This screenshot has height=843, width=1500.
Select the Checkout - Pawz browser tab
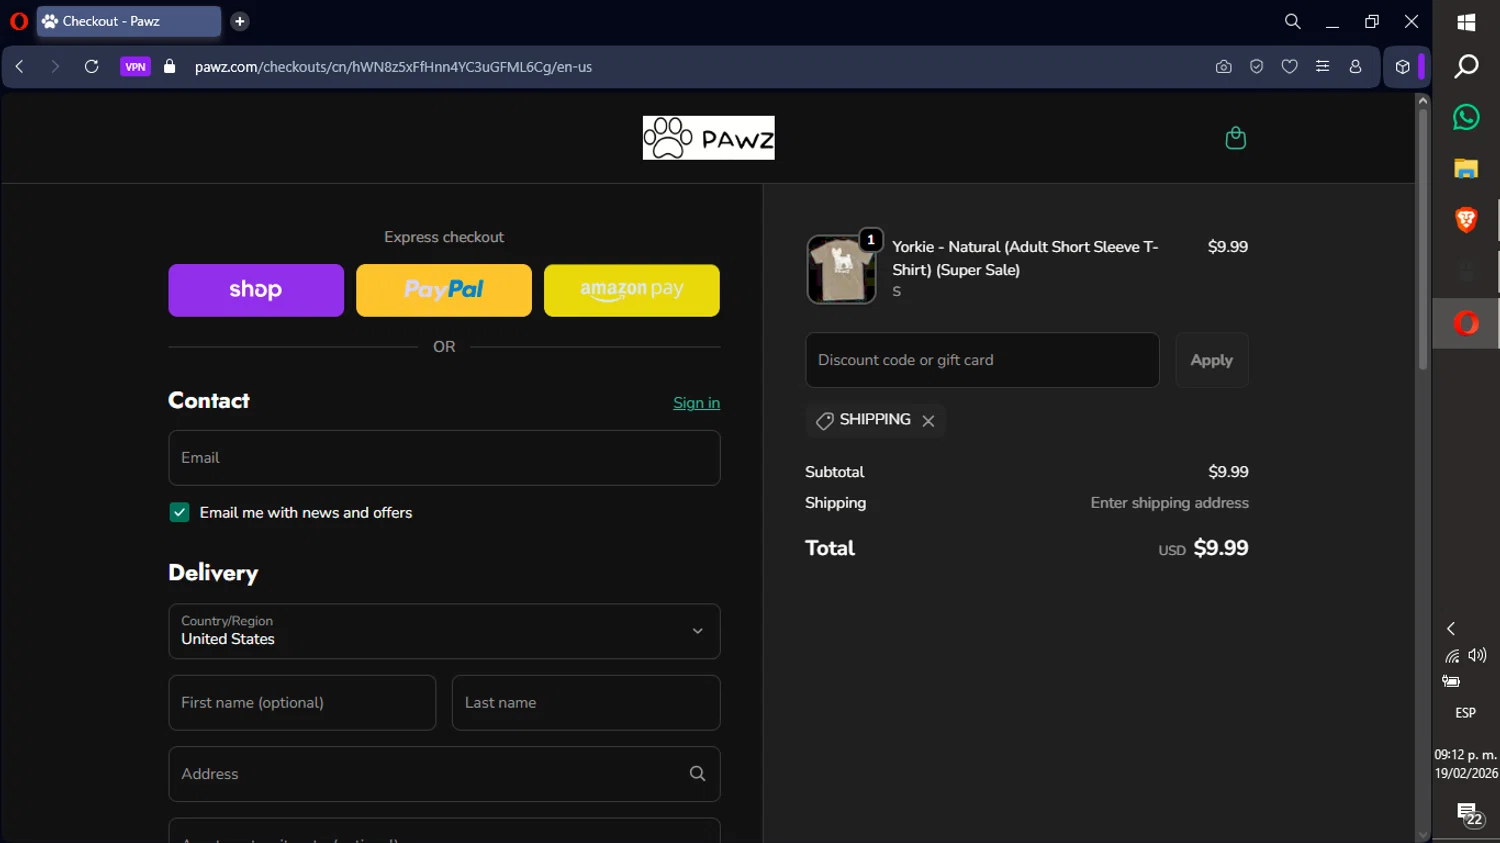128,21
